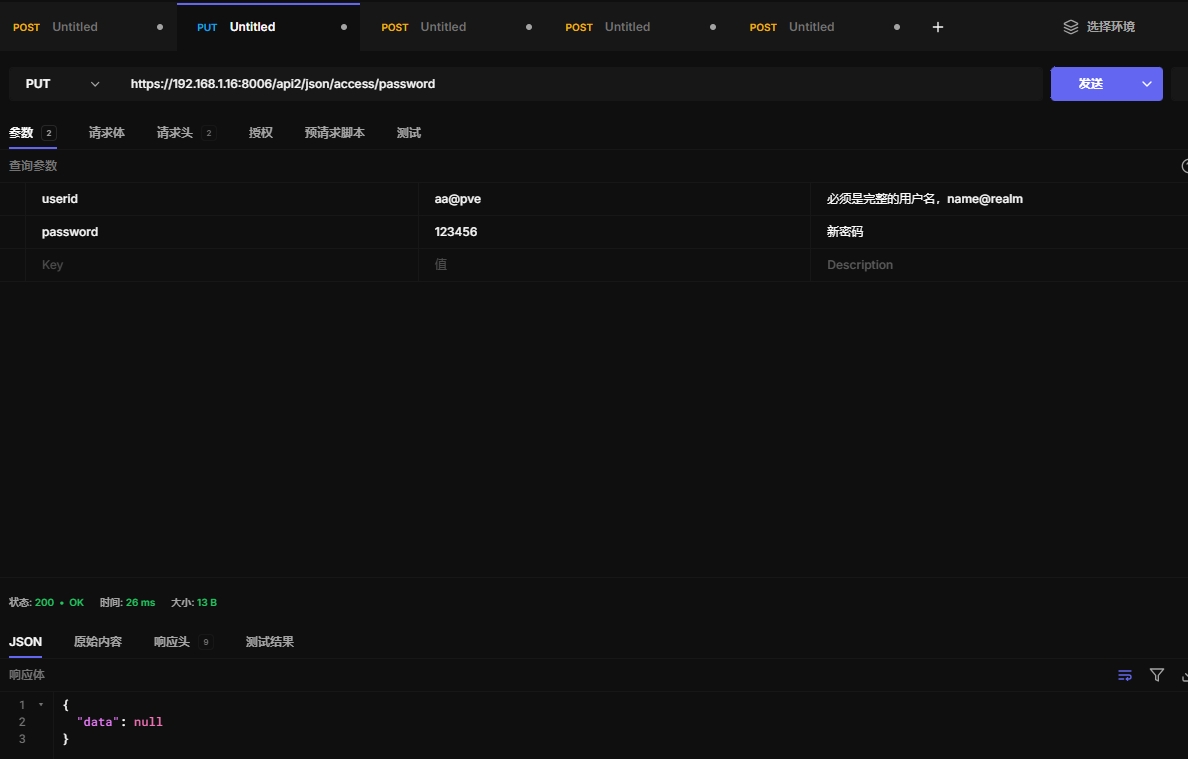Click the layers icon beside 选择环境
Viewport: 1188px width, 759px height.
[x=1071, y=27]
